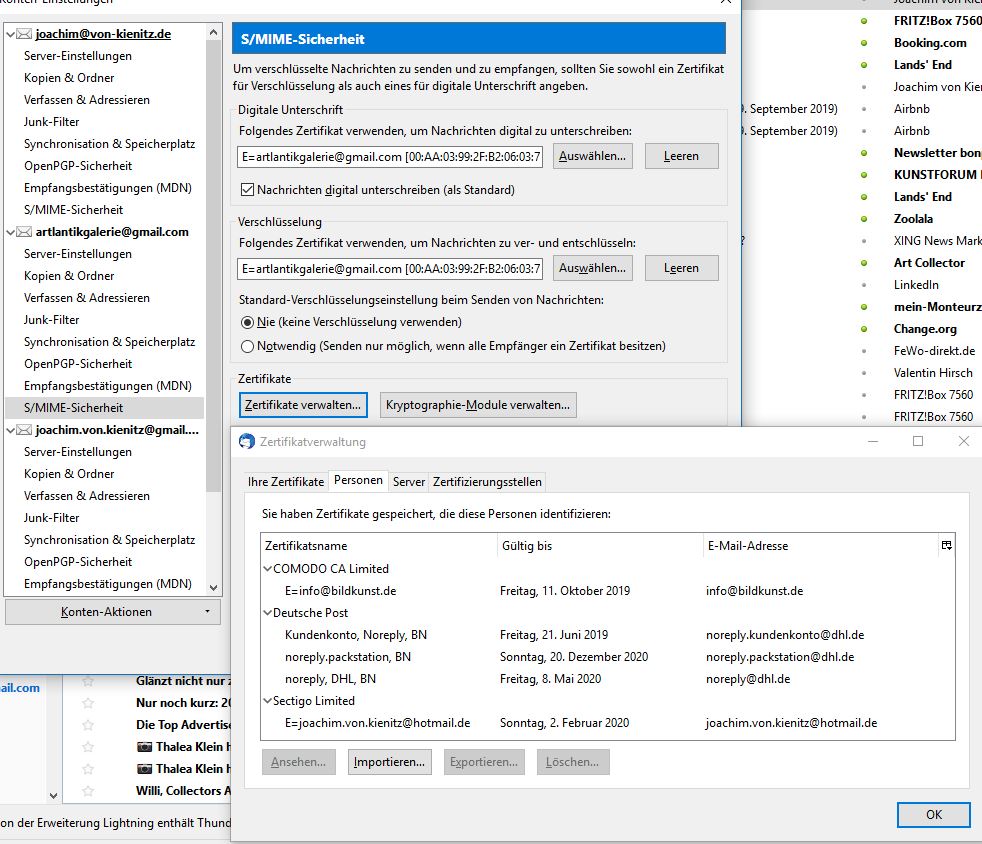This screenshot has height=844, width=982.
Task: Click the green unread dot beside Booking.com
Action: 864,43
